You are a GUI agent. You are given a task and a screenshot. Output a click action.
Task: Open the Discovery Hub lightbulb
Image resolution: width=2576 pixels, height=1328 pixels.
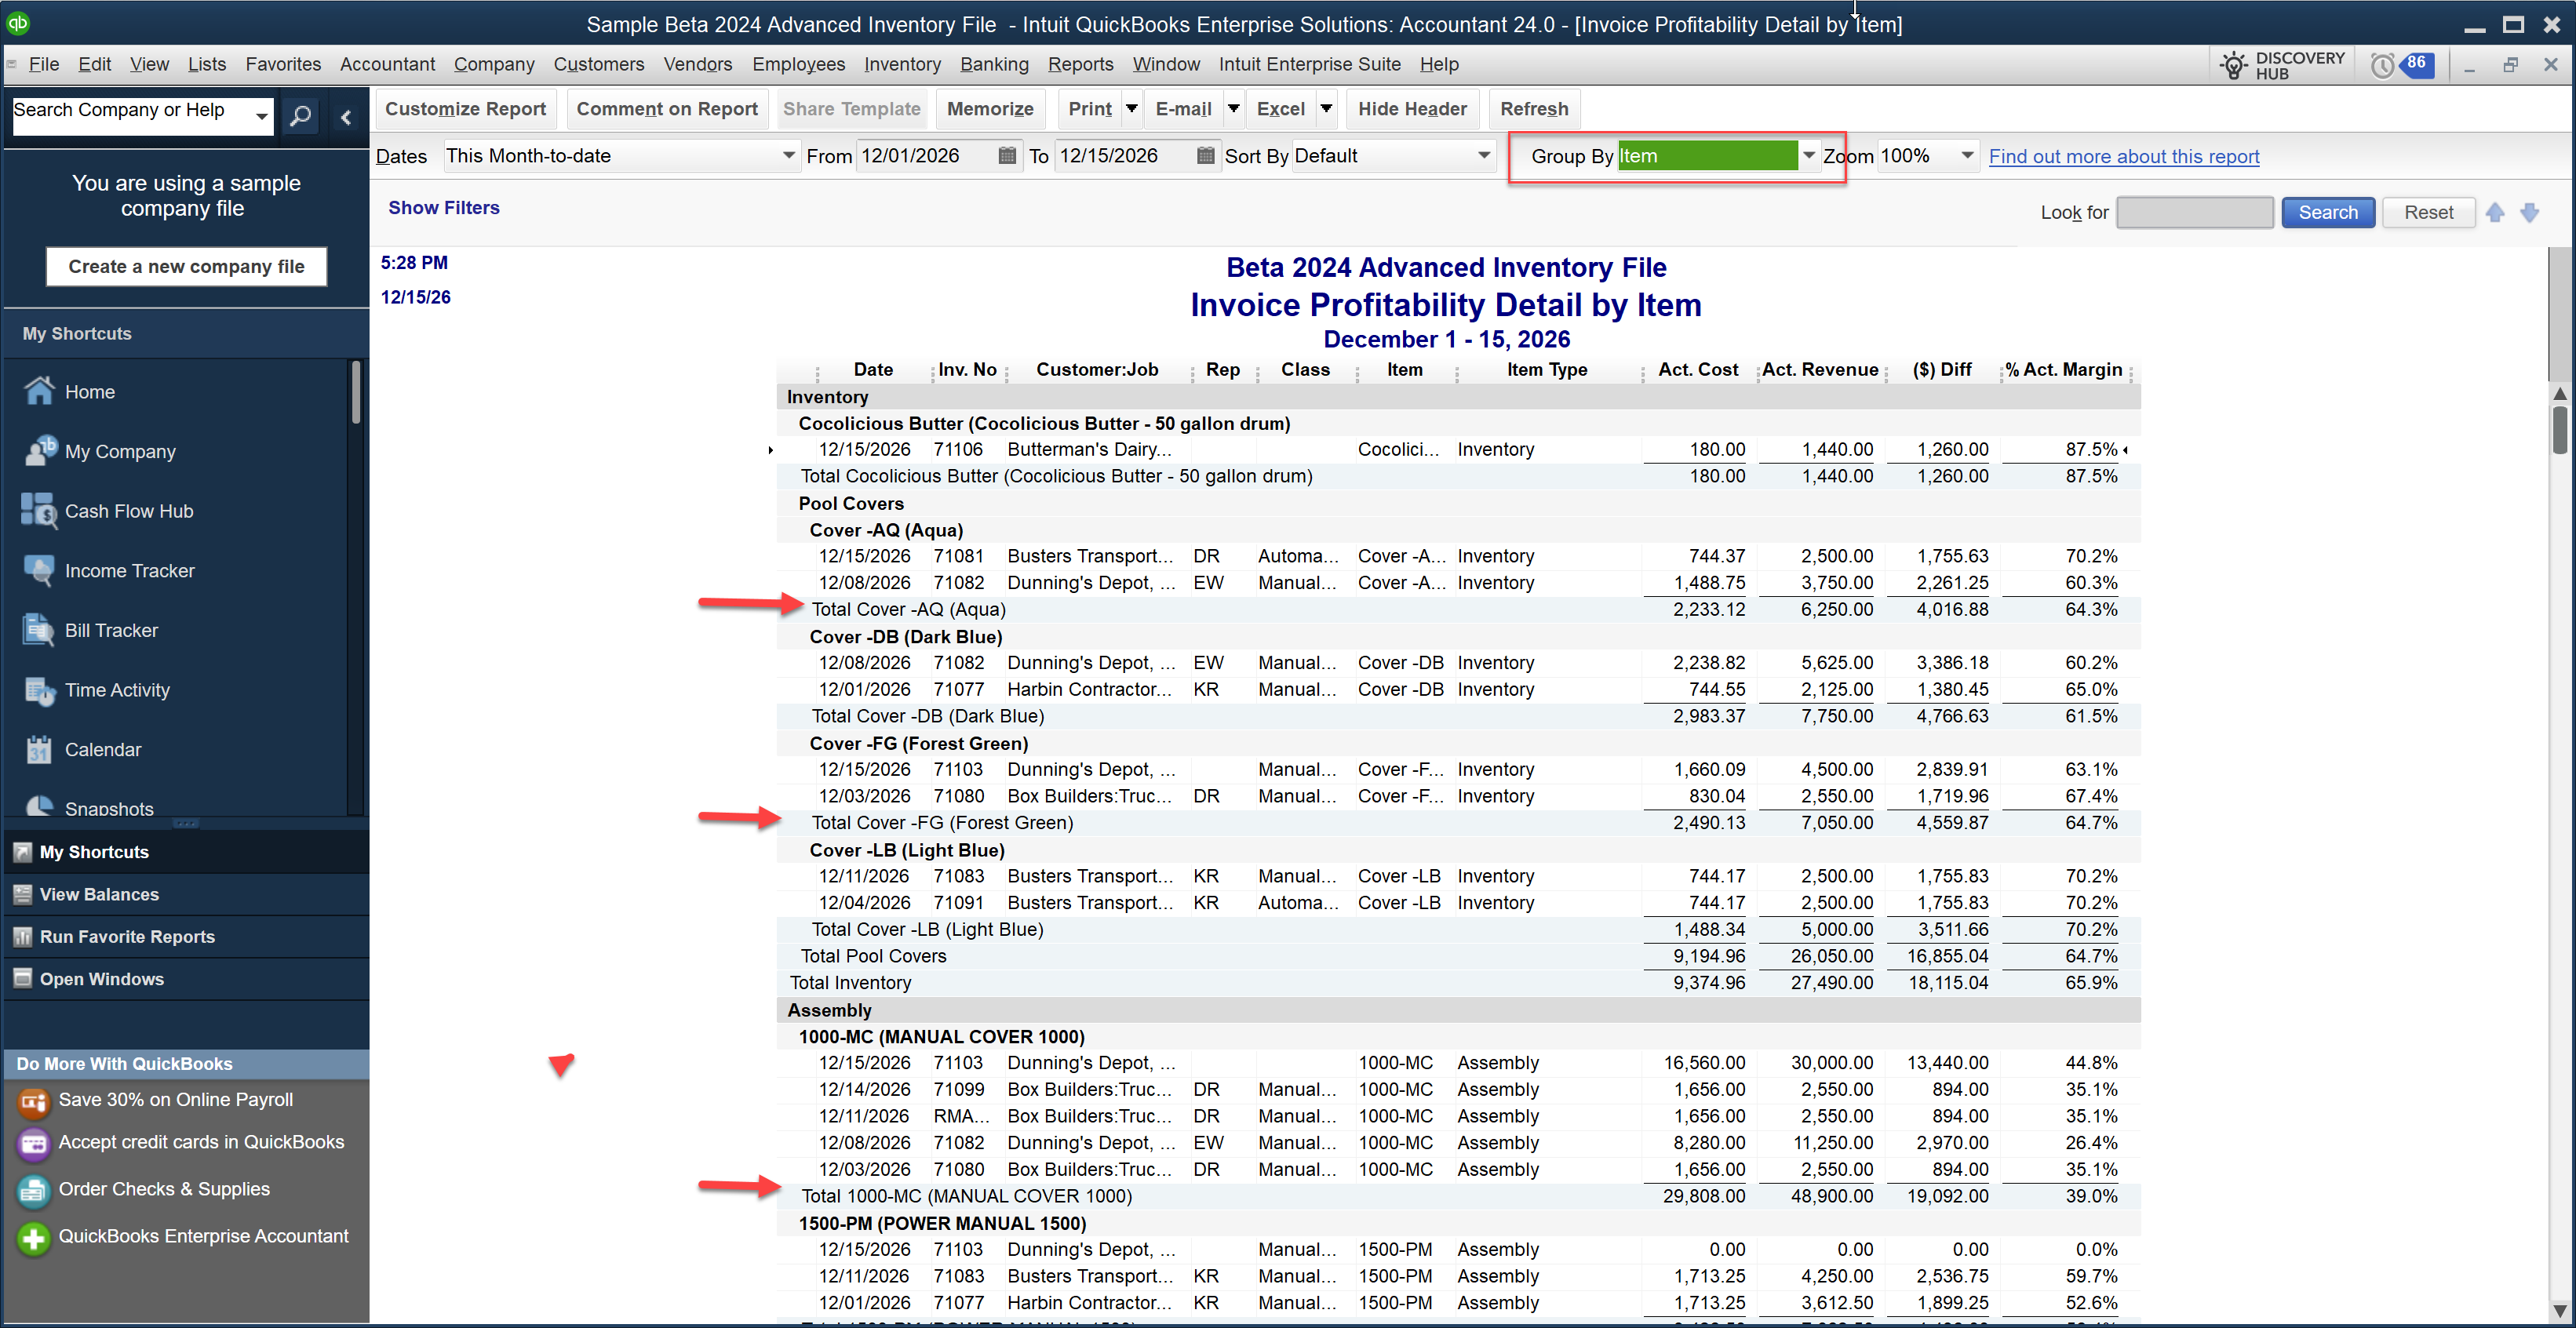(x=2233, y=66)
